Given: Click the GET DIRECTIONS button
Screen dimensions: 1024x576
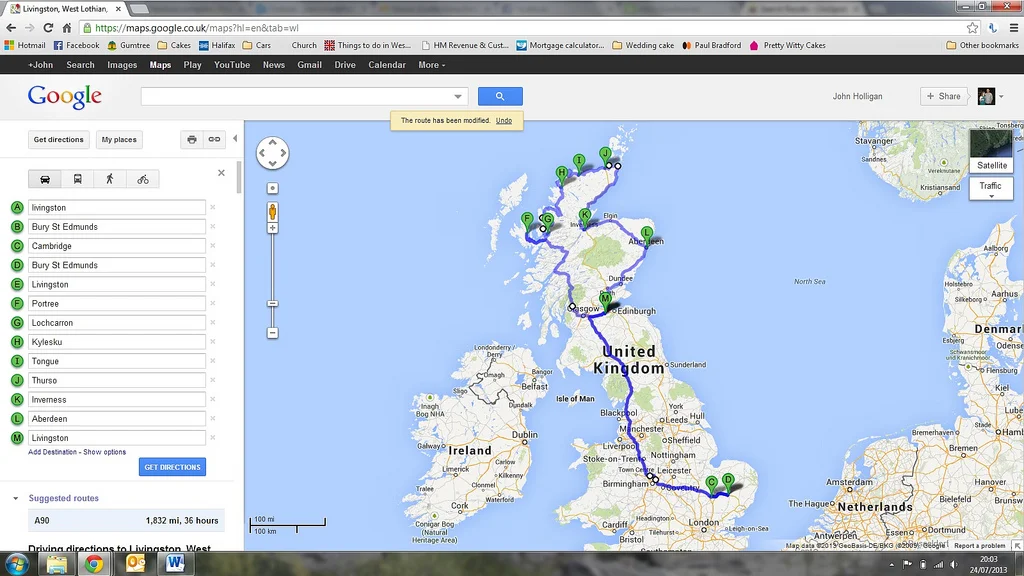Looking at the screenshot, I should tap(172, 467).
